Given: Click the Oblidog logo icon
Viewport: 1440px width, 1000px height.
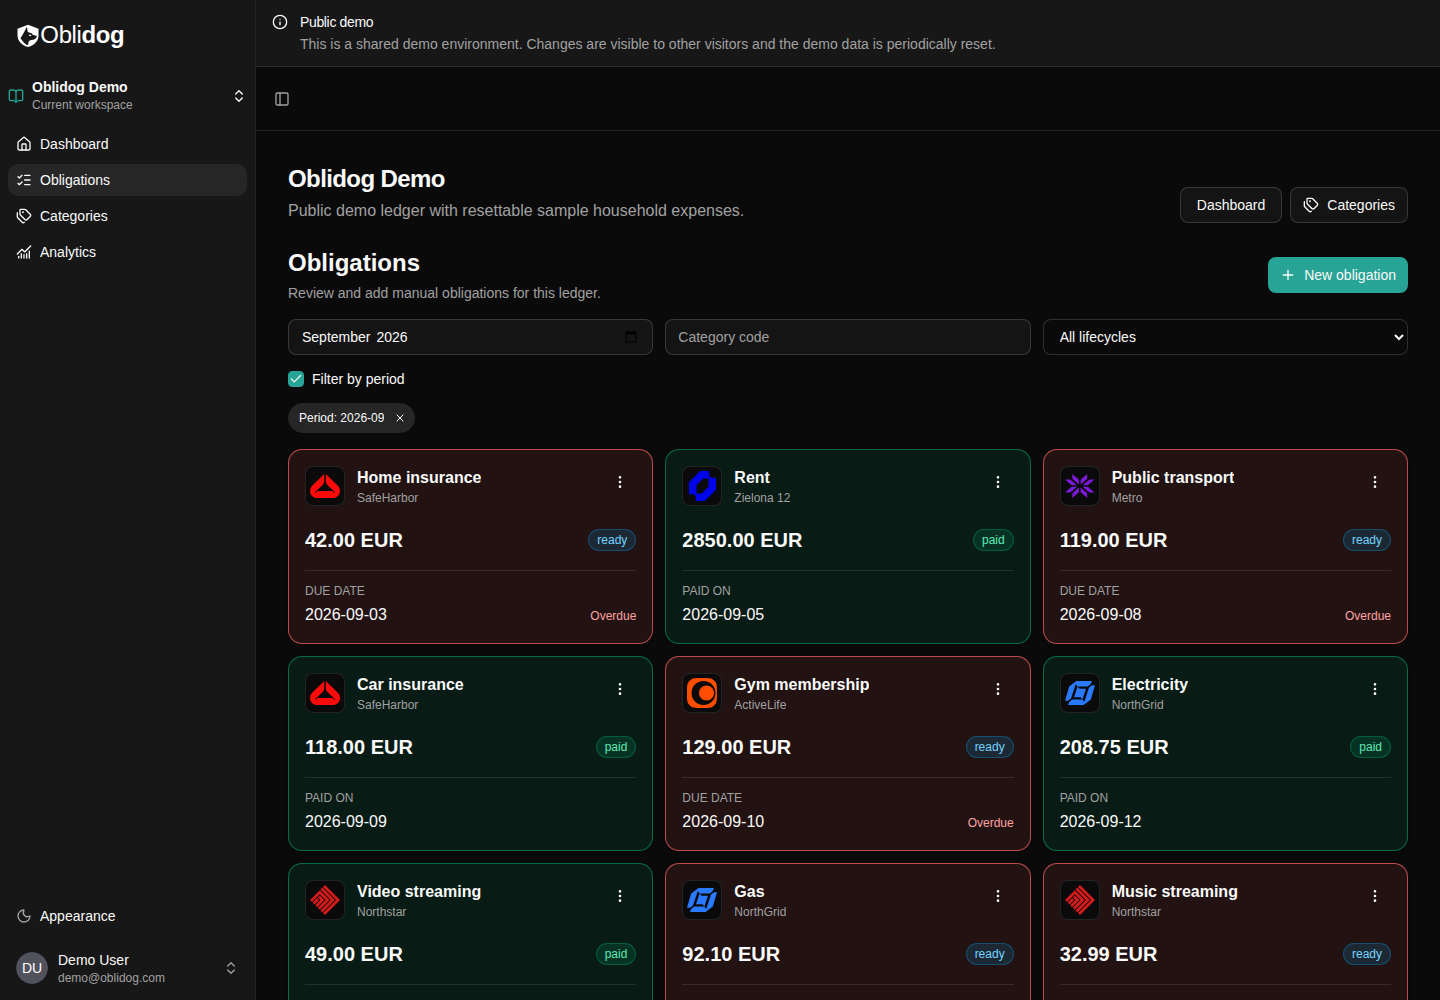Looking at the screenshot, I should click(x=28, y=36).
